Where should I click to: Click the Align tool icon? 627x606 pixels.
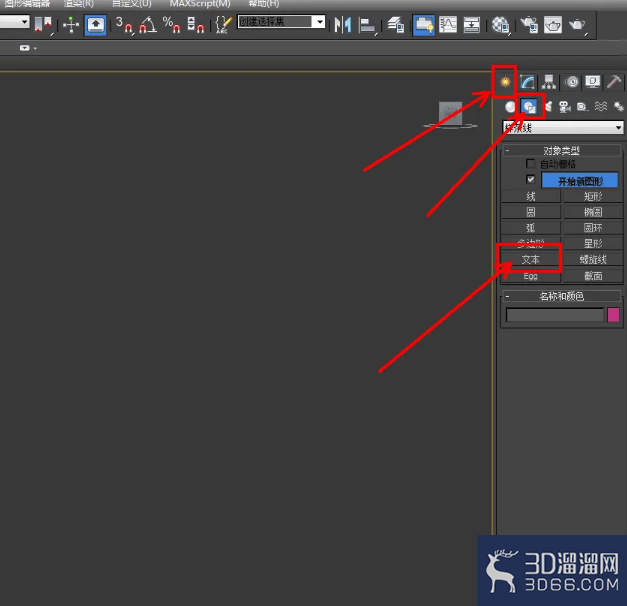367,25
